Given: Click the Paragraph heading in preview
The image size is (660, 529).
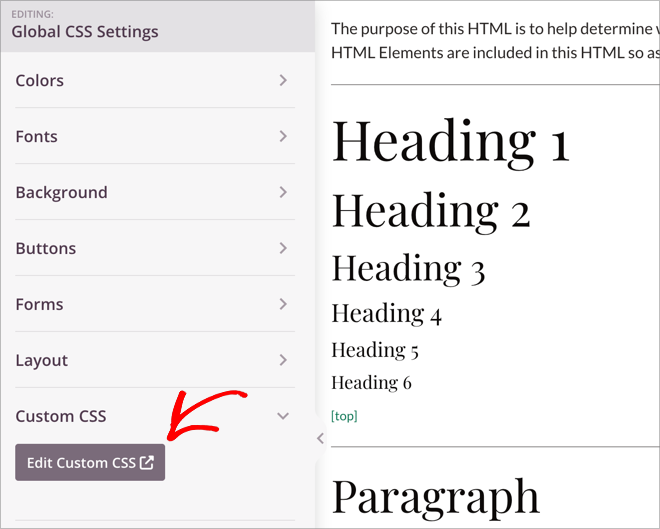Looking at the screenshot, I should pyautogui.click(x=435, y=496).
